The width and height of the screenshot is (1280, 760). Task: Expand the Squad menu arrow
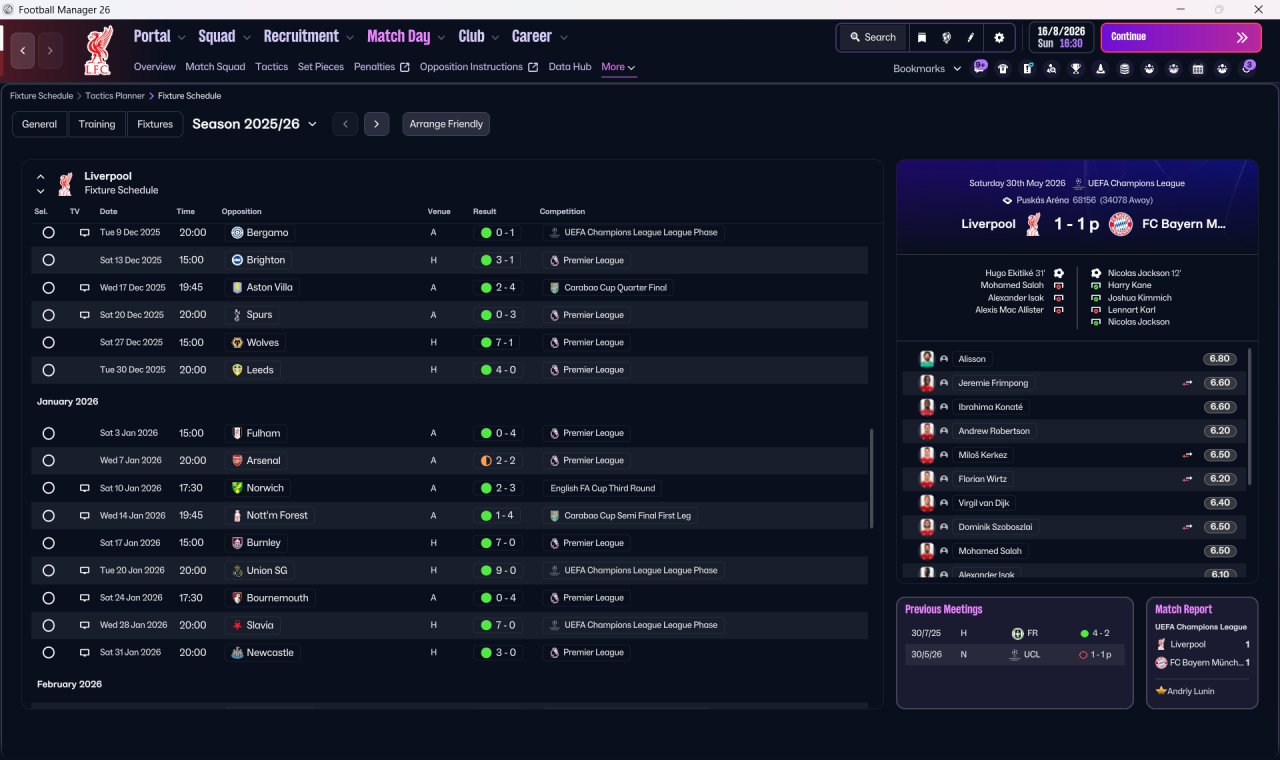246,37
